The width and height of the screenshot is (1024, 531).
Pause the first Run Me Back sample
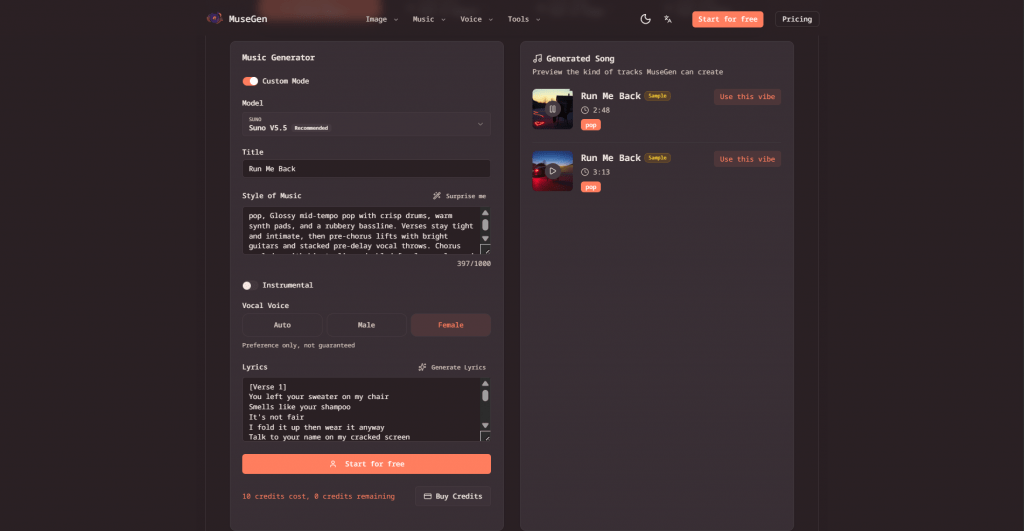[x=552, y=109]
